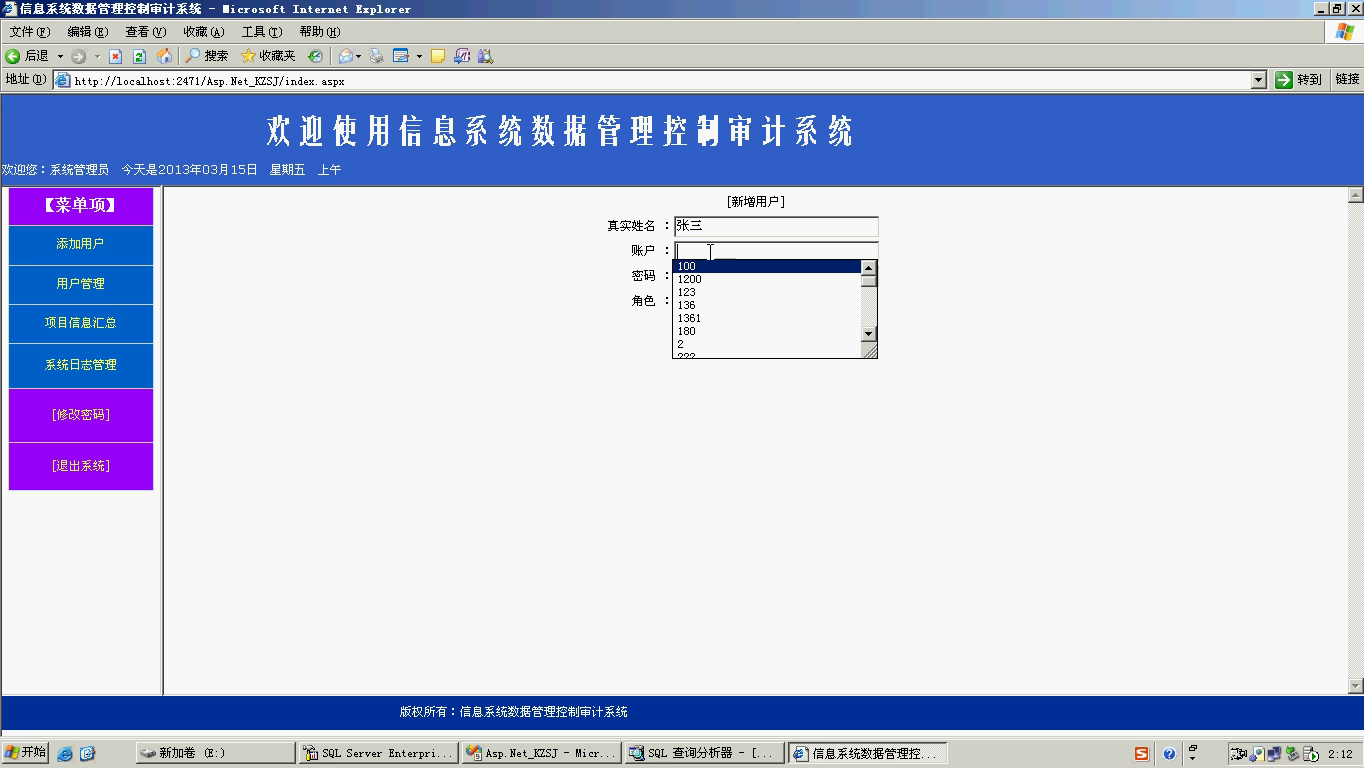Click the 开始 Start button
Screen dimensions: 1364x768
coord(27,753)
